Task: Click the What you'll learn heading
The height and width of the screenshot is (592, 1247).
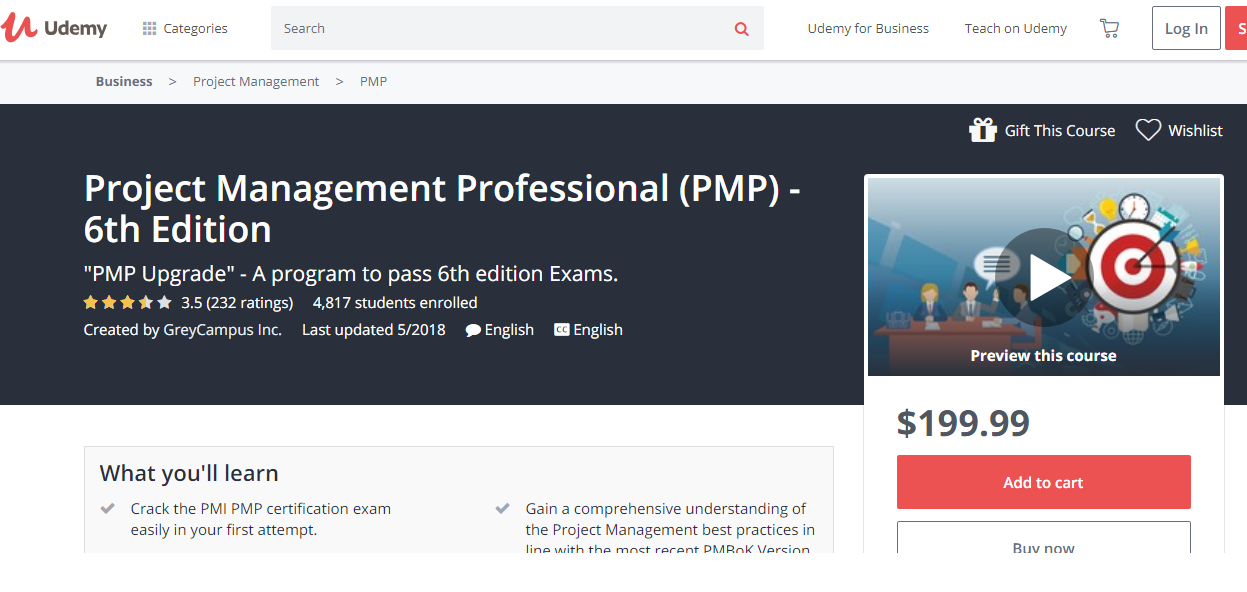Action: [x=189, y=473]
